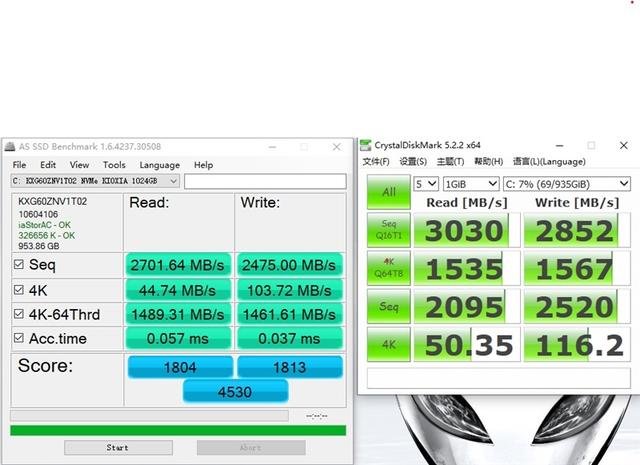Image resolution: width=640 pixels, height=465 pixels.
Task: Open the 主题(T) menu in CrystalDiskMark
Action: pyautogui.click(x=450, y=162)
